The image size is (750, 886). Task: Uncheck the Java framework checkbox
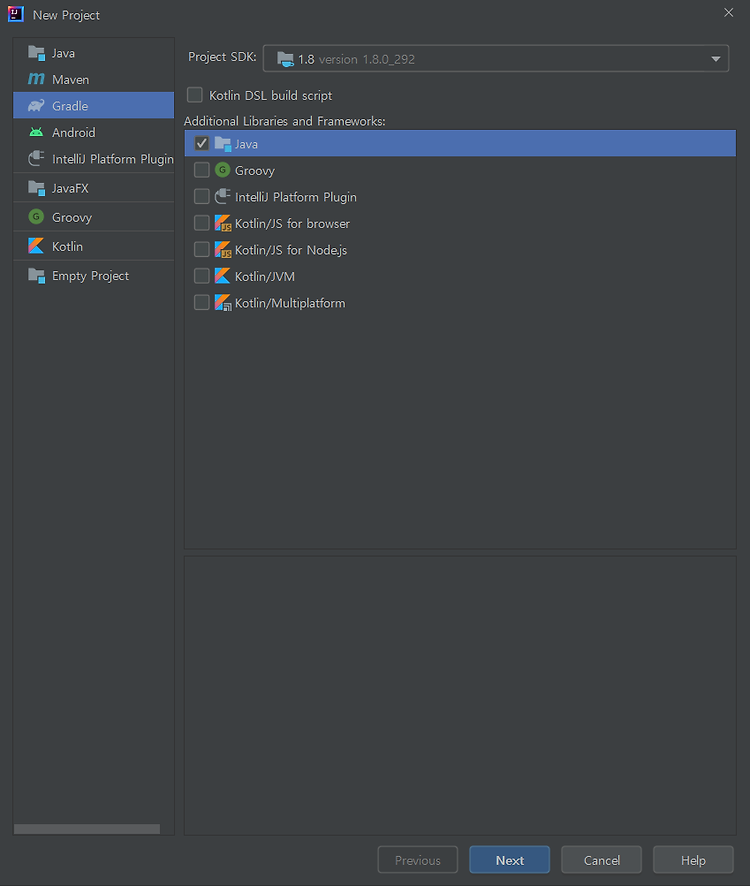tap(202, 144)
